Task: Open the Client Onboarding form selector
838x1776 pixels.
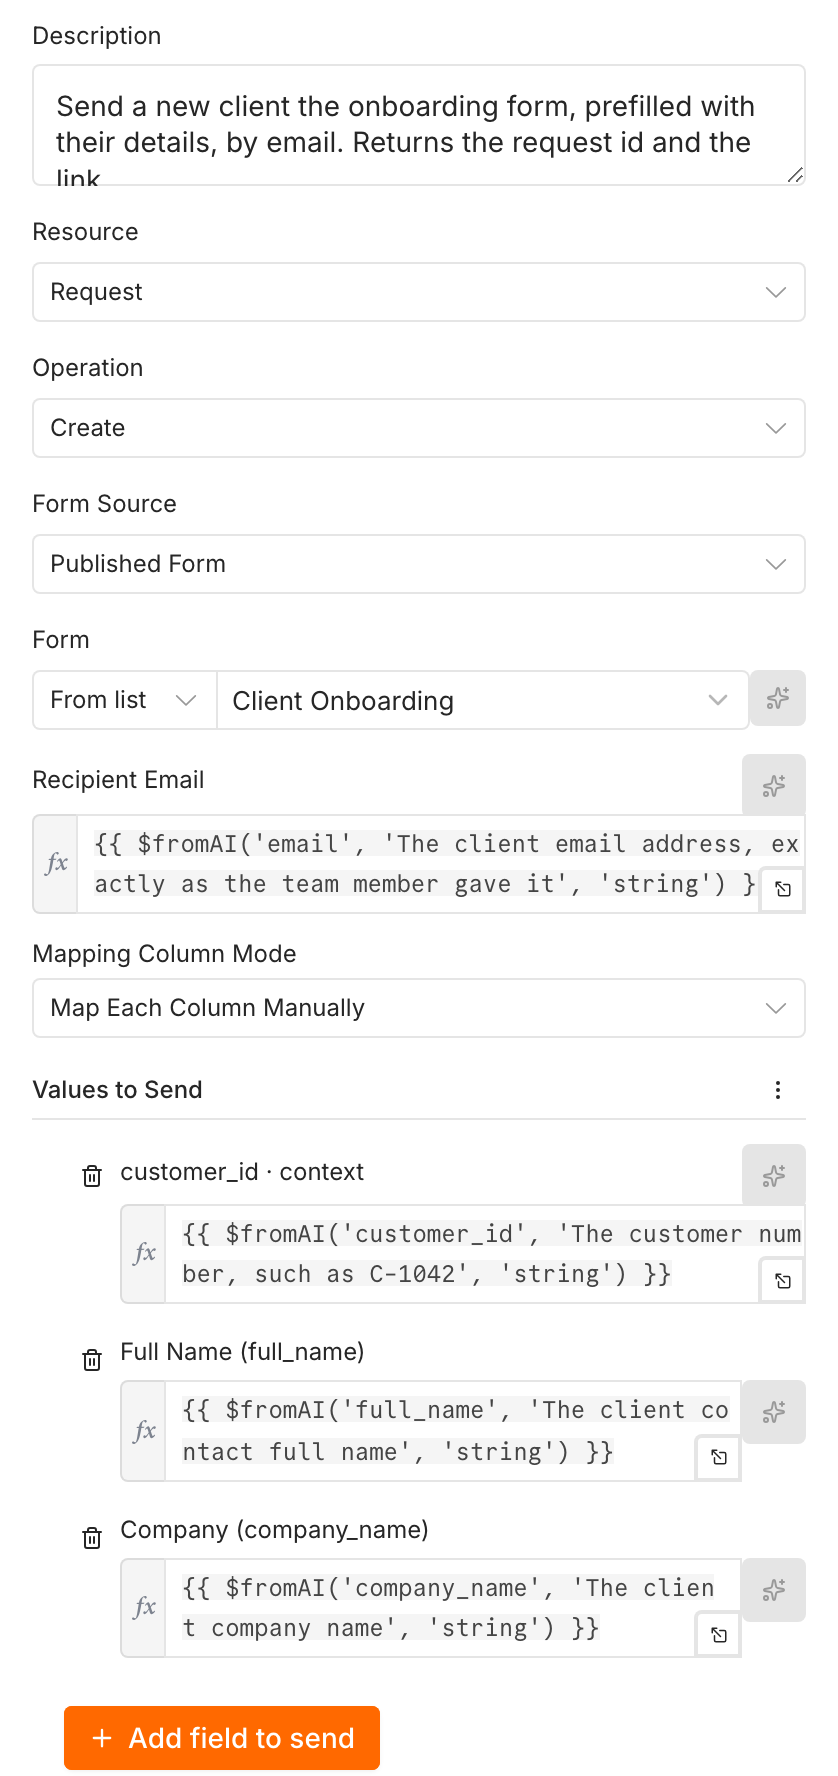Action: [x=482, y=700]
